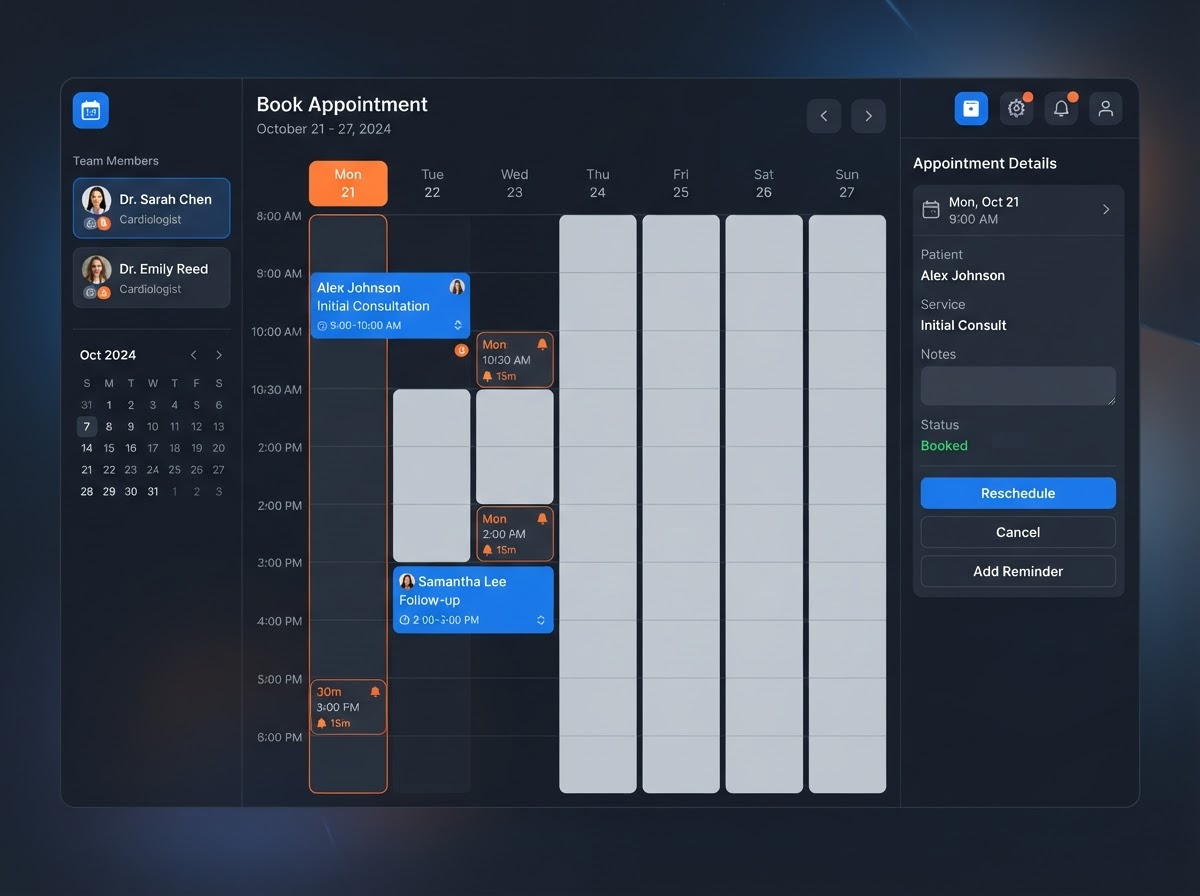The height and width of the screenshot is (896, 1200).
Task: Click into the Notes text field
Action: [1018, 386]
